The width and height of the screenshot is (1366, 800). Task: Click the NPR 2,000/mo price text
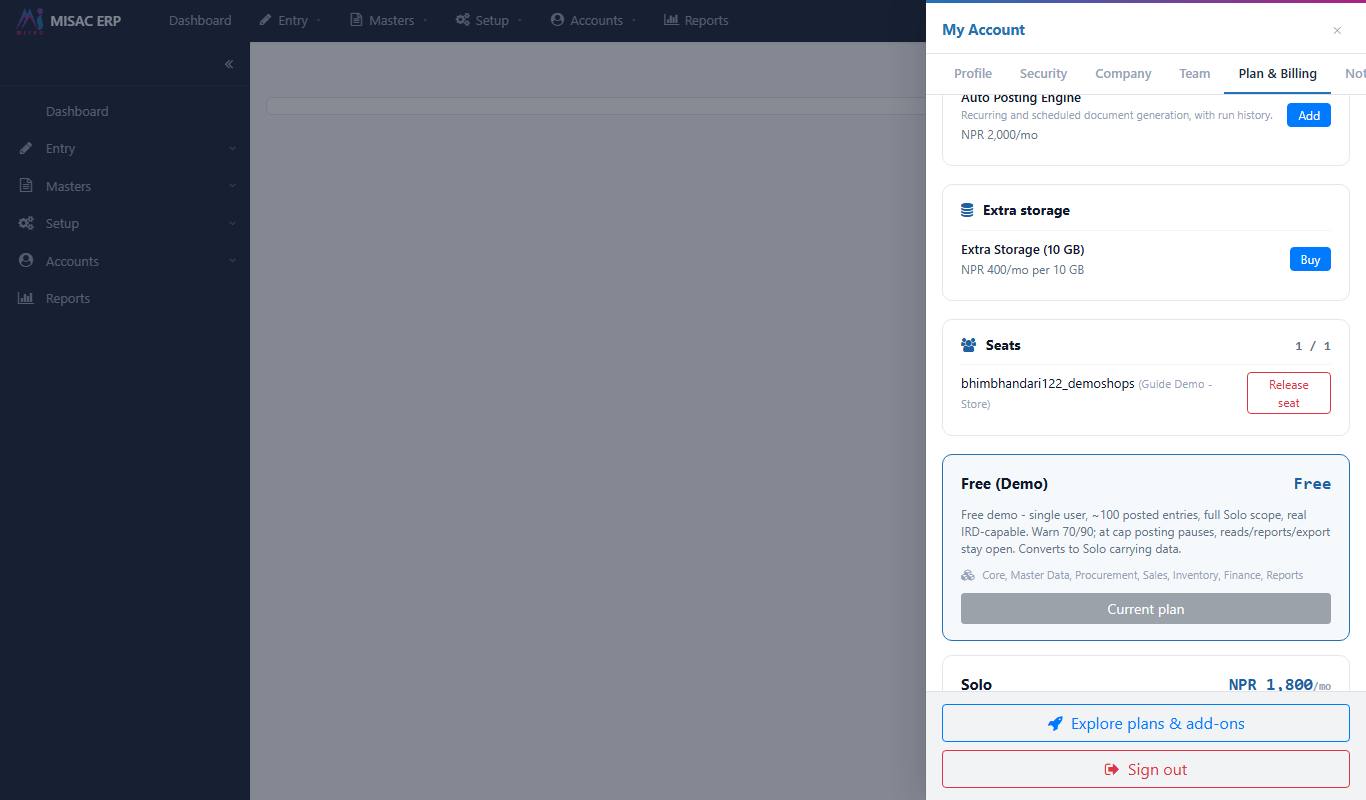[999, 135]
